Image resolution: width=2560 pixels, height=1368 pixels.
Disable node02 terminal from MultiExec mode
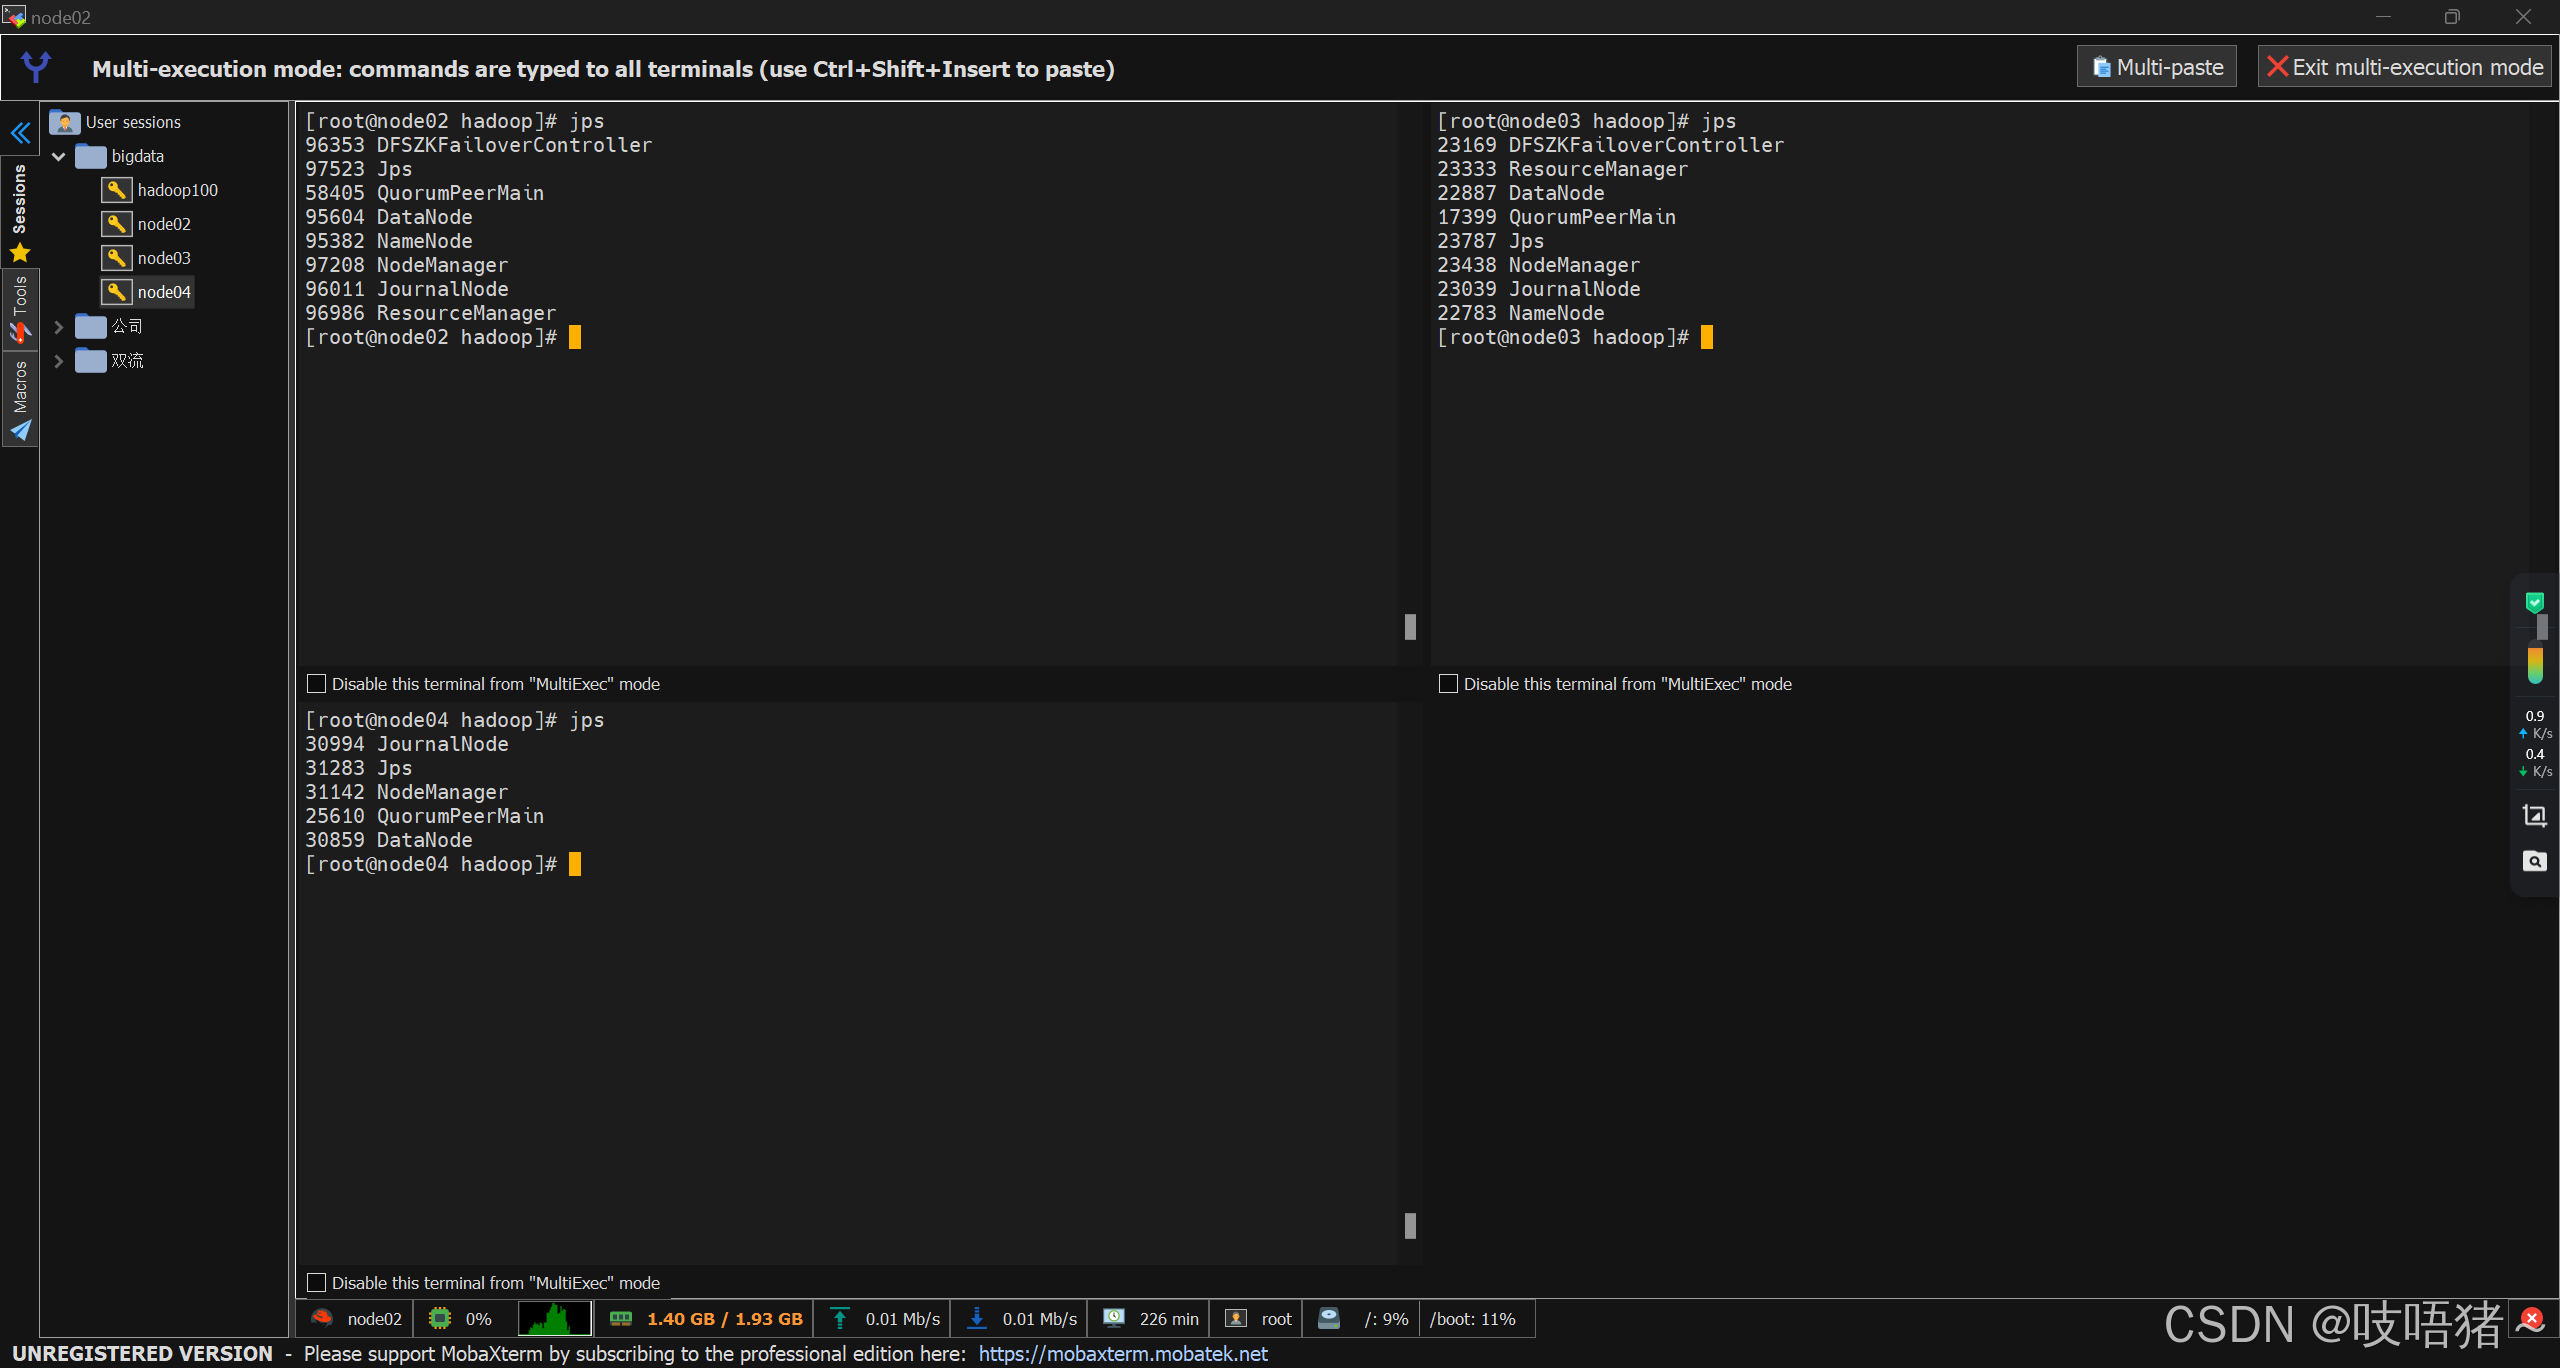[317, 684]
